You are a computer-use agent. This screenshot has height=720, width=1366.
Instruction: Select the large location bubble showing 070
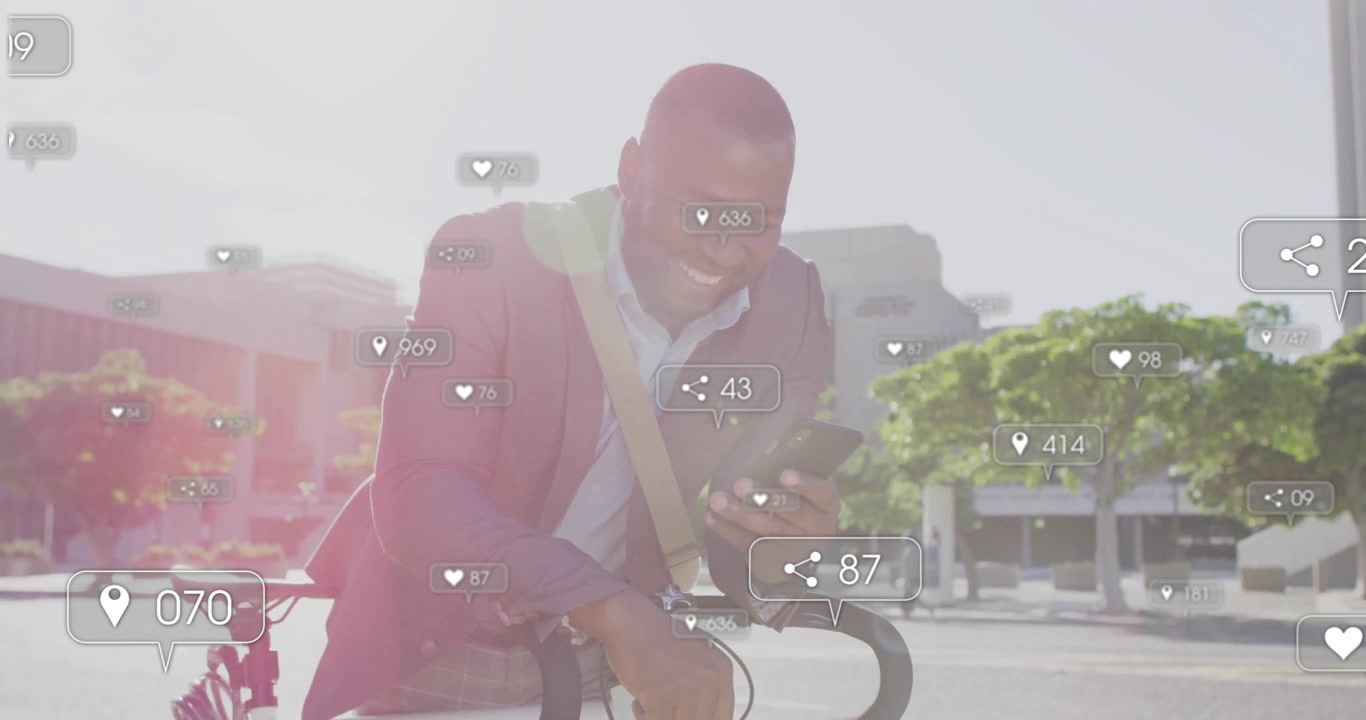(166, 607)
